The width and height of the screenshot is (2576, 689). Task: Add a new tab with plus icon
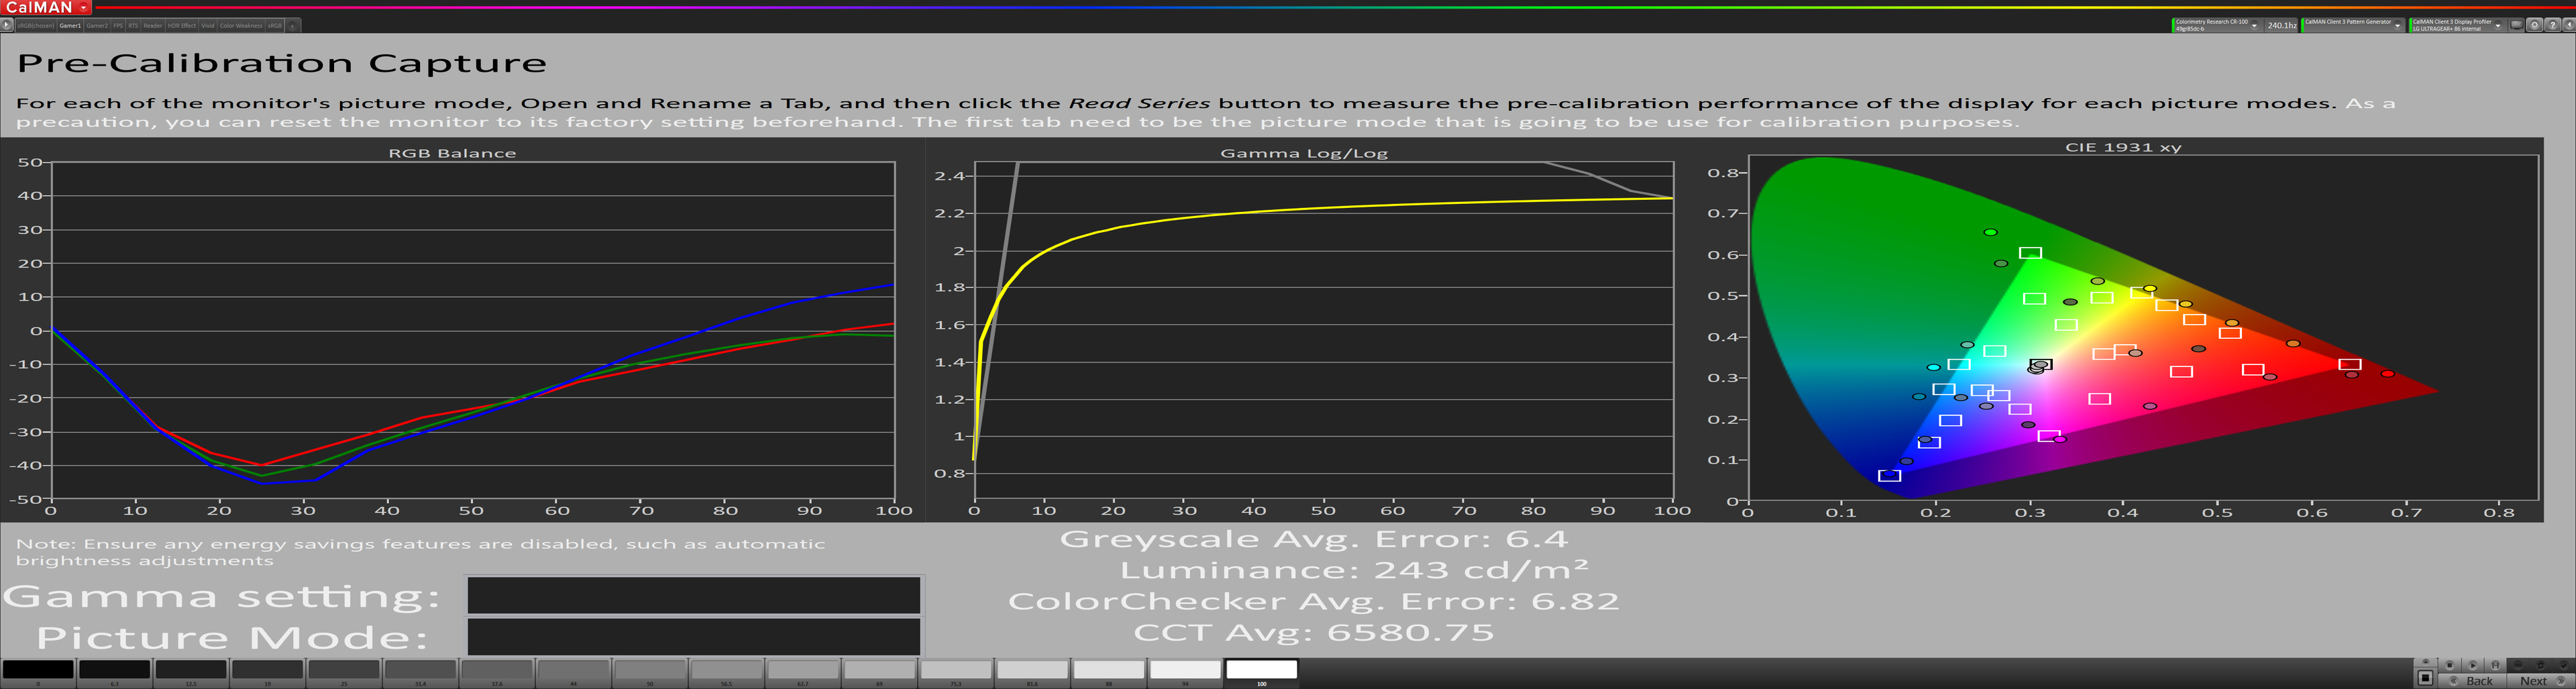tap(292, 26)
